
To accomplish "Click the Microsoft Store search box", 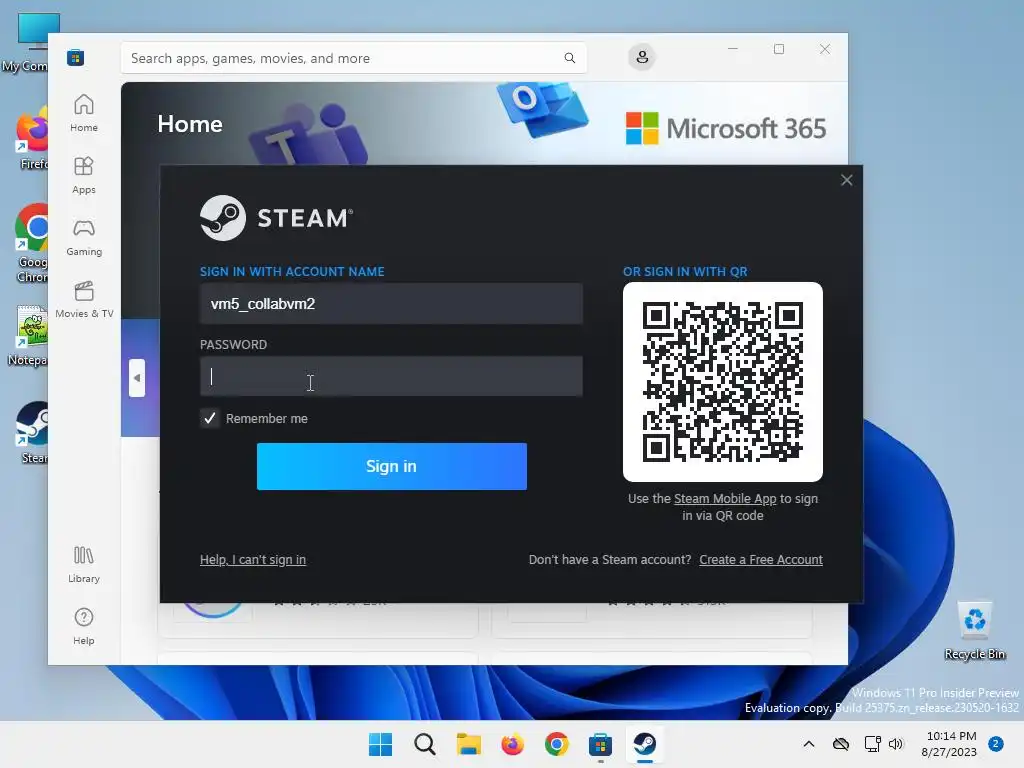I will click(x=353, y=58).
